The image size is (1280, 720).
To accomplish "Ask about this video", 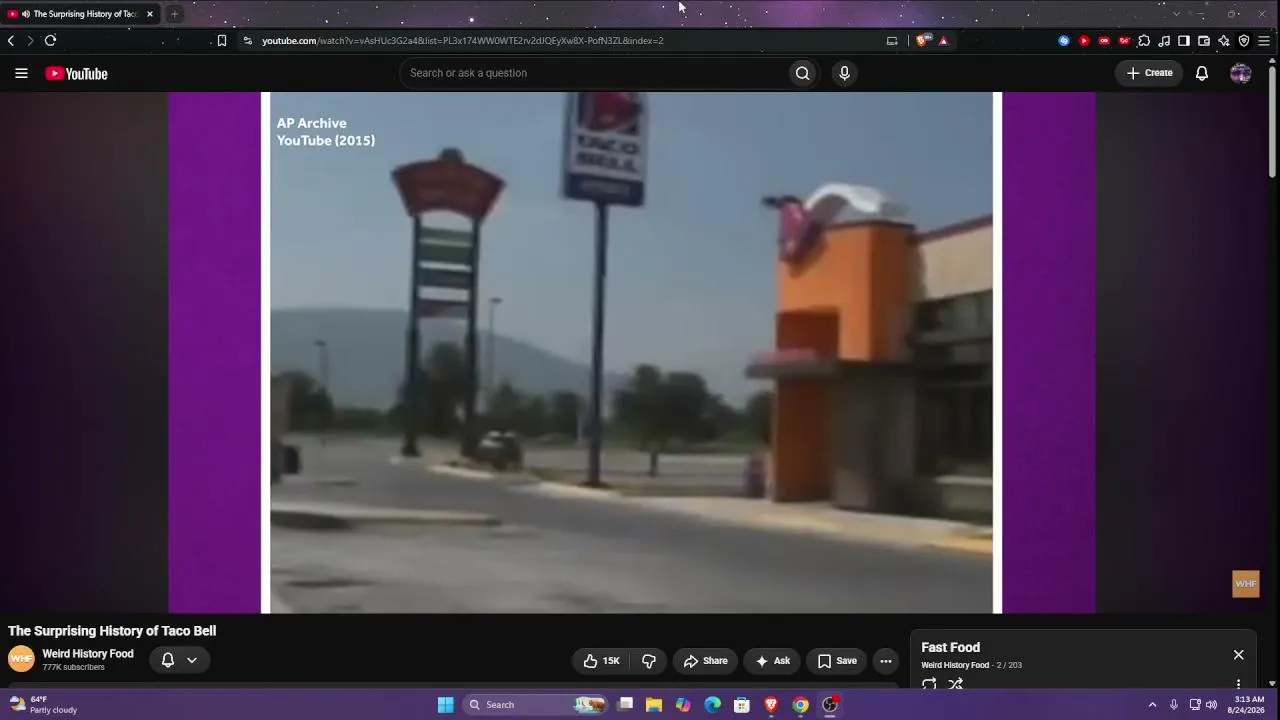I will click(x=773, y=661).
